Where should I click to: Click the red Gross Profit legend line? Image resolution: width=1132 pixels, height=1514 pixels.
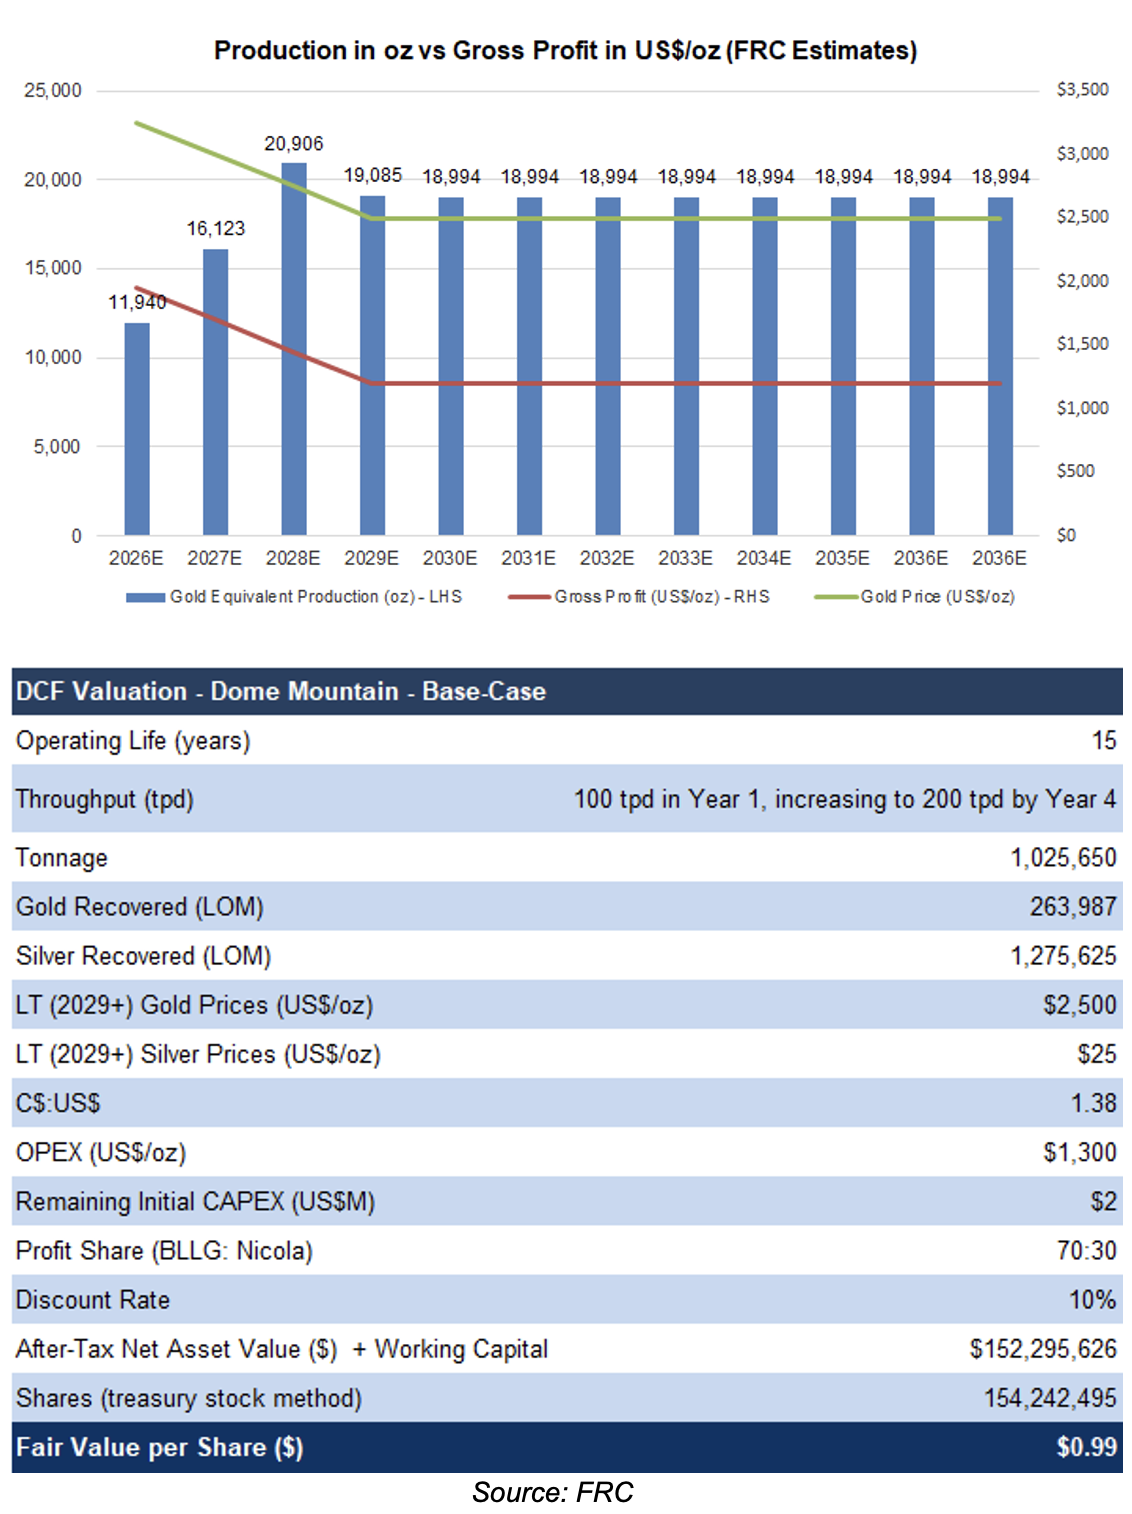pyautogui.click(x=529, y=597)
